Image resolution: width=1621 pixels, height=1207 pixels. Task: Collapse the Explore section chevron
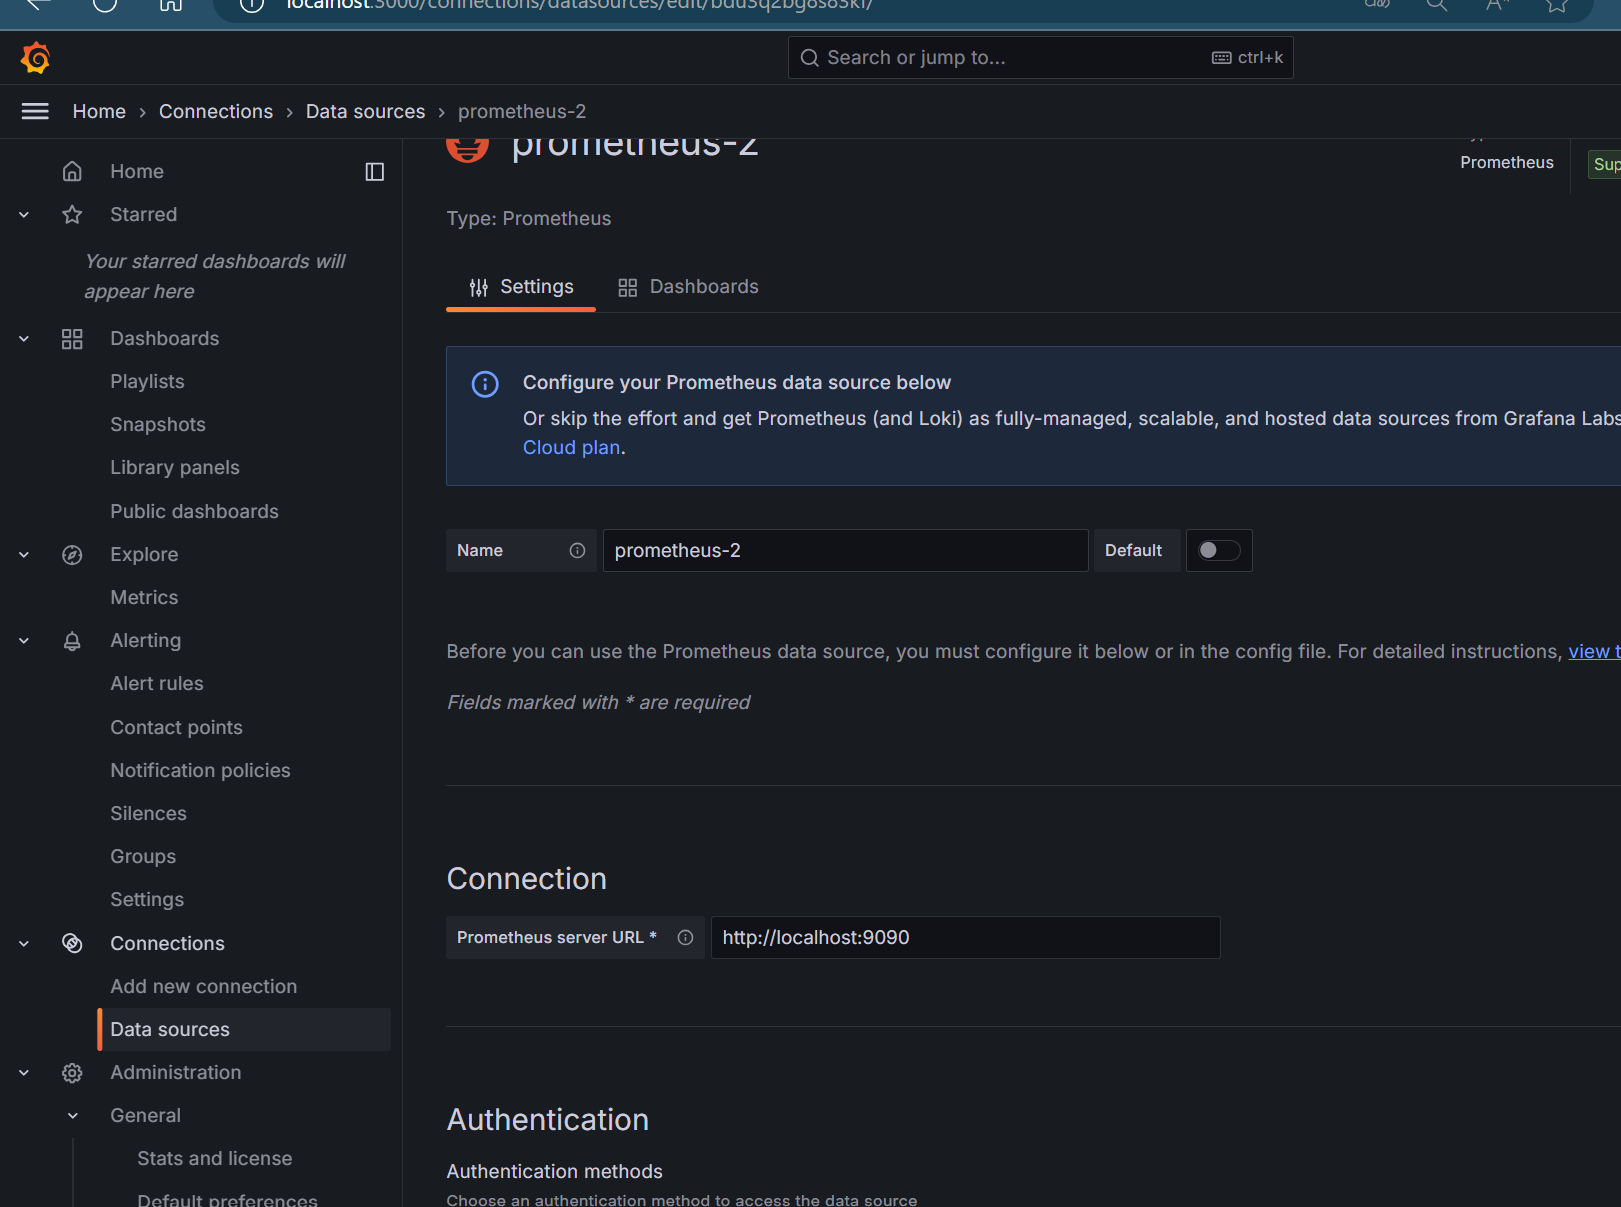point(24,555)
